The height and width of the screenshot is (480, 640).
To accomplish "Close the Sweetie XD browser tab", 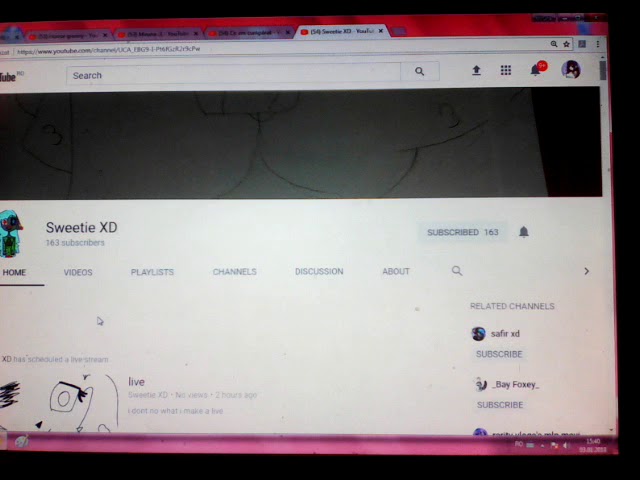I will point(381,31).
